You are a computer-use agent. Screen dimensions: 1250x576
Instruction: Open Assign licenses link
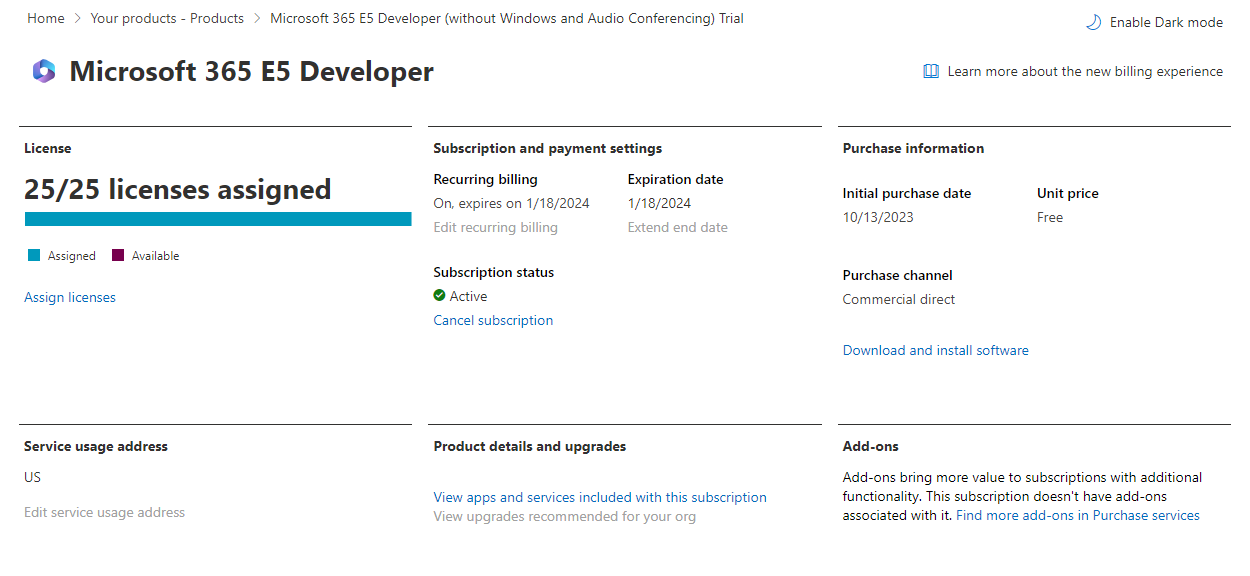[x=70, y=297]
